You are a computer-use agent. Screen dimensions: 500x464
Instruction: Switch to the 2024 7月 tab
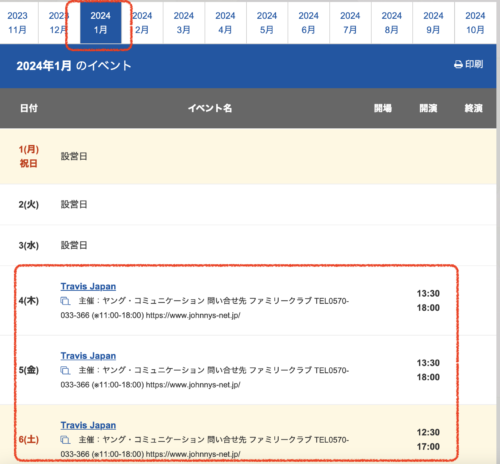(350, 23)
